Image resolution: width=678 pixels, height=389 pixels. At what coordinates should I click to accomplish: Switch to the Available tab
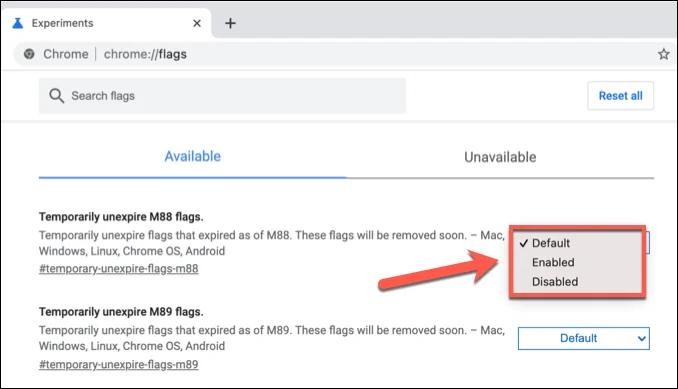click(x=192, y=156)
